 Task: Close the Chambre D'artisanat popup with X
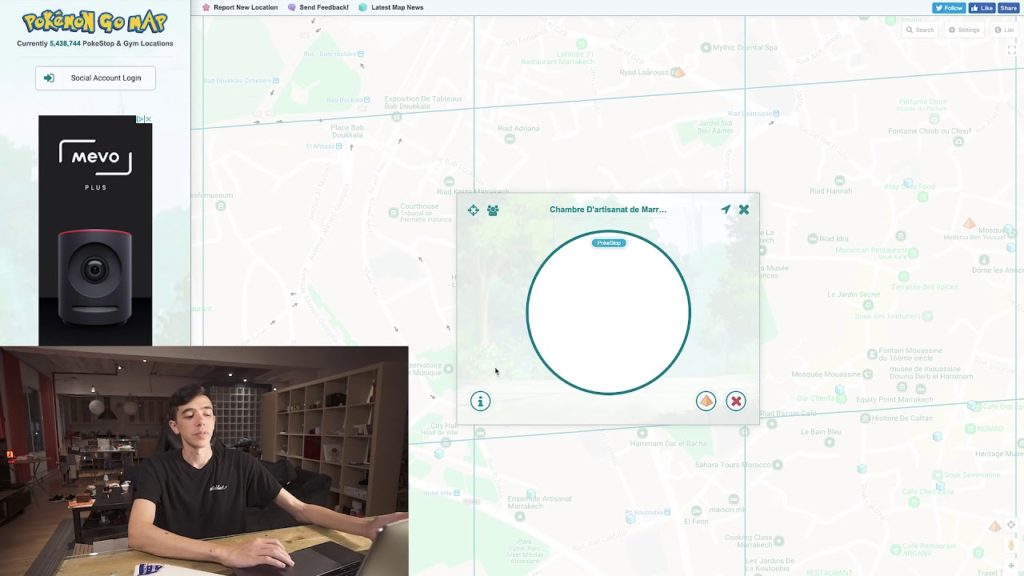tap(744, 210)
